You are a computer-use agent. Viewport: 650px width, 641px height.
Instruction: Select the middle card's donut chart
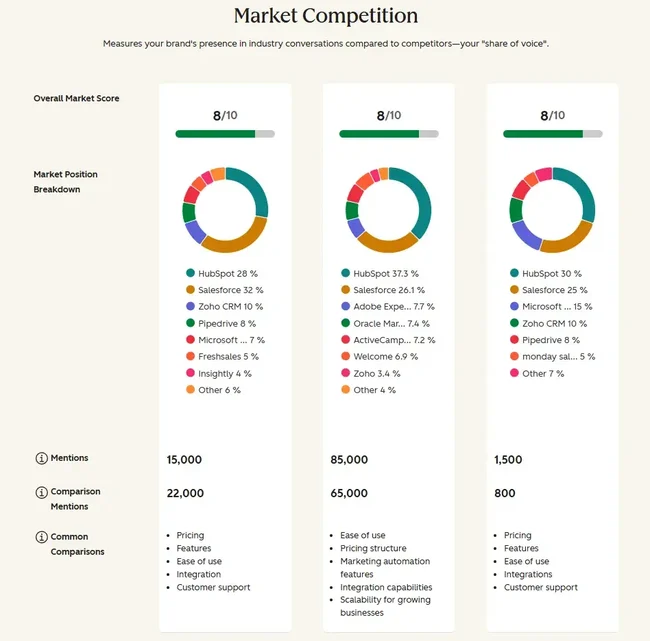[x=388, y=210]
